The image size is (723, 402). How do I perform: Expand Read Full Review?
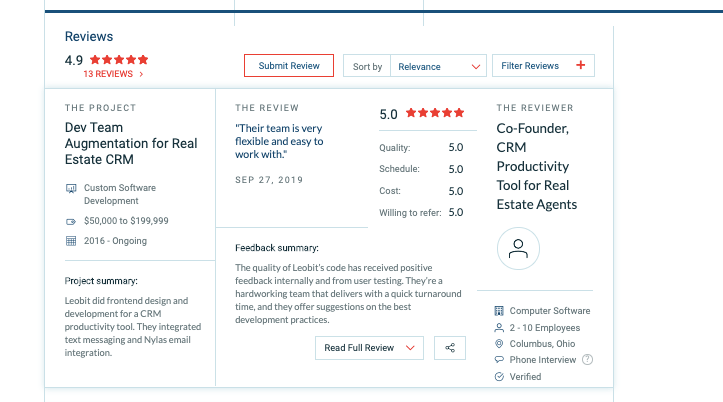coord(369,348)
